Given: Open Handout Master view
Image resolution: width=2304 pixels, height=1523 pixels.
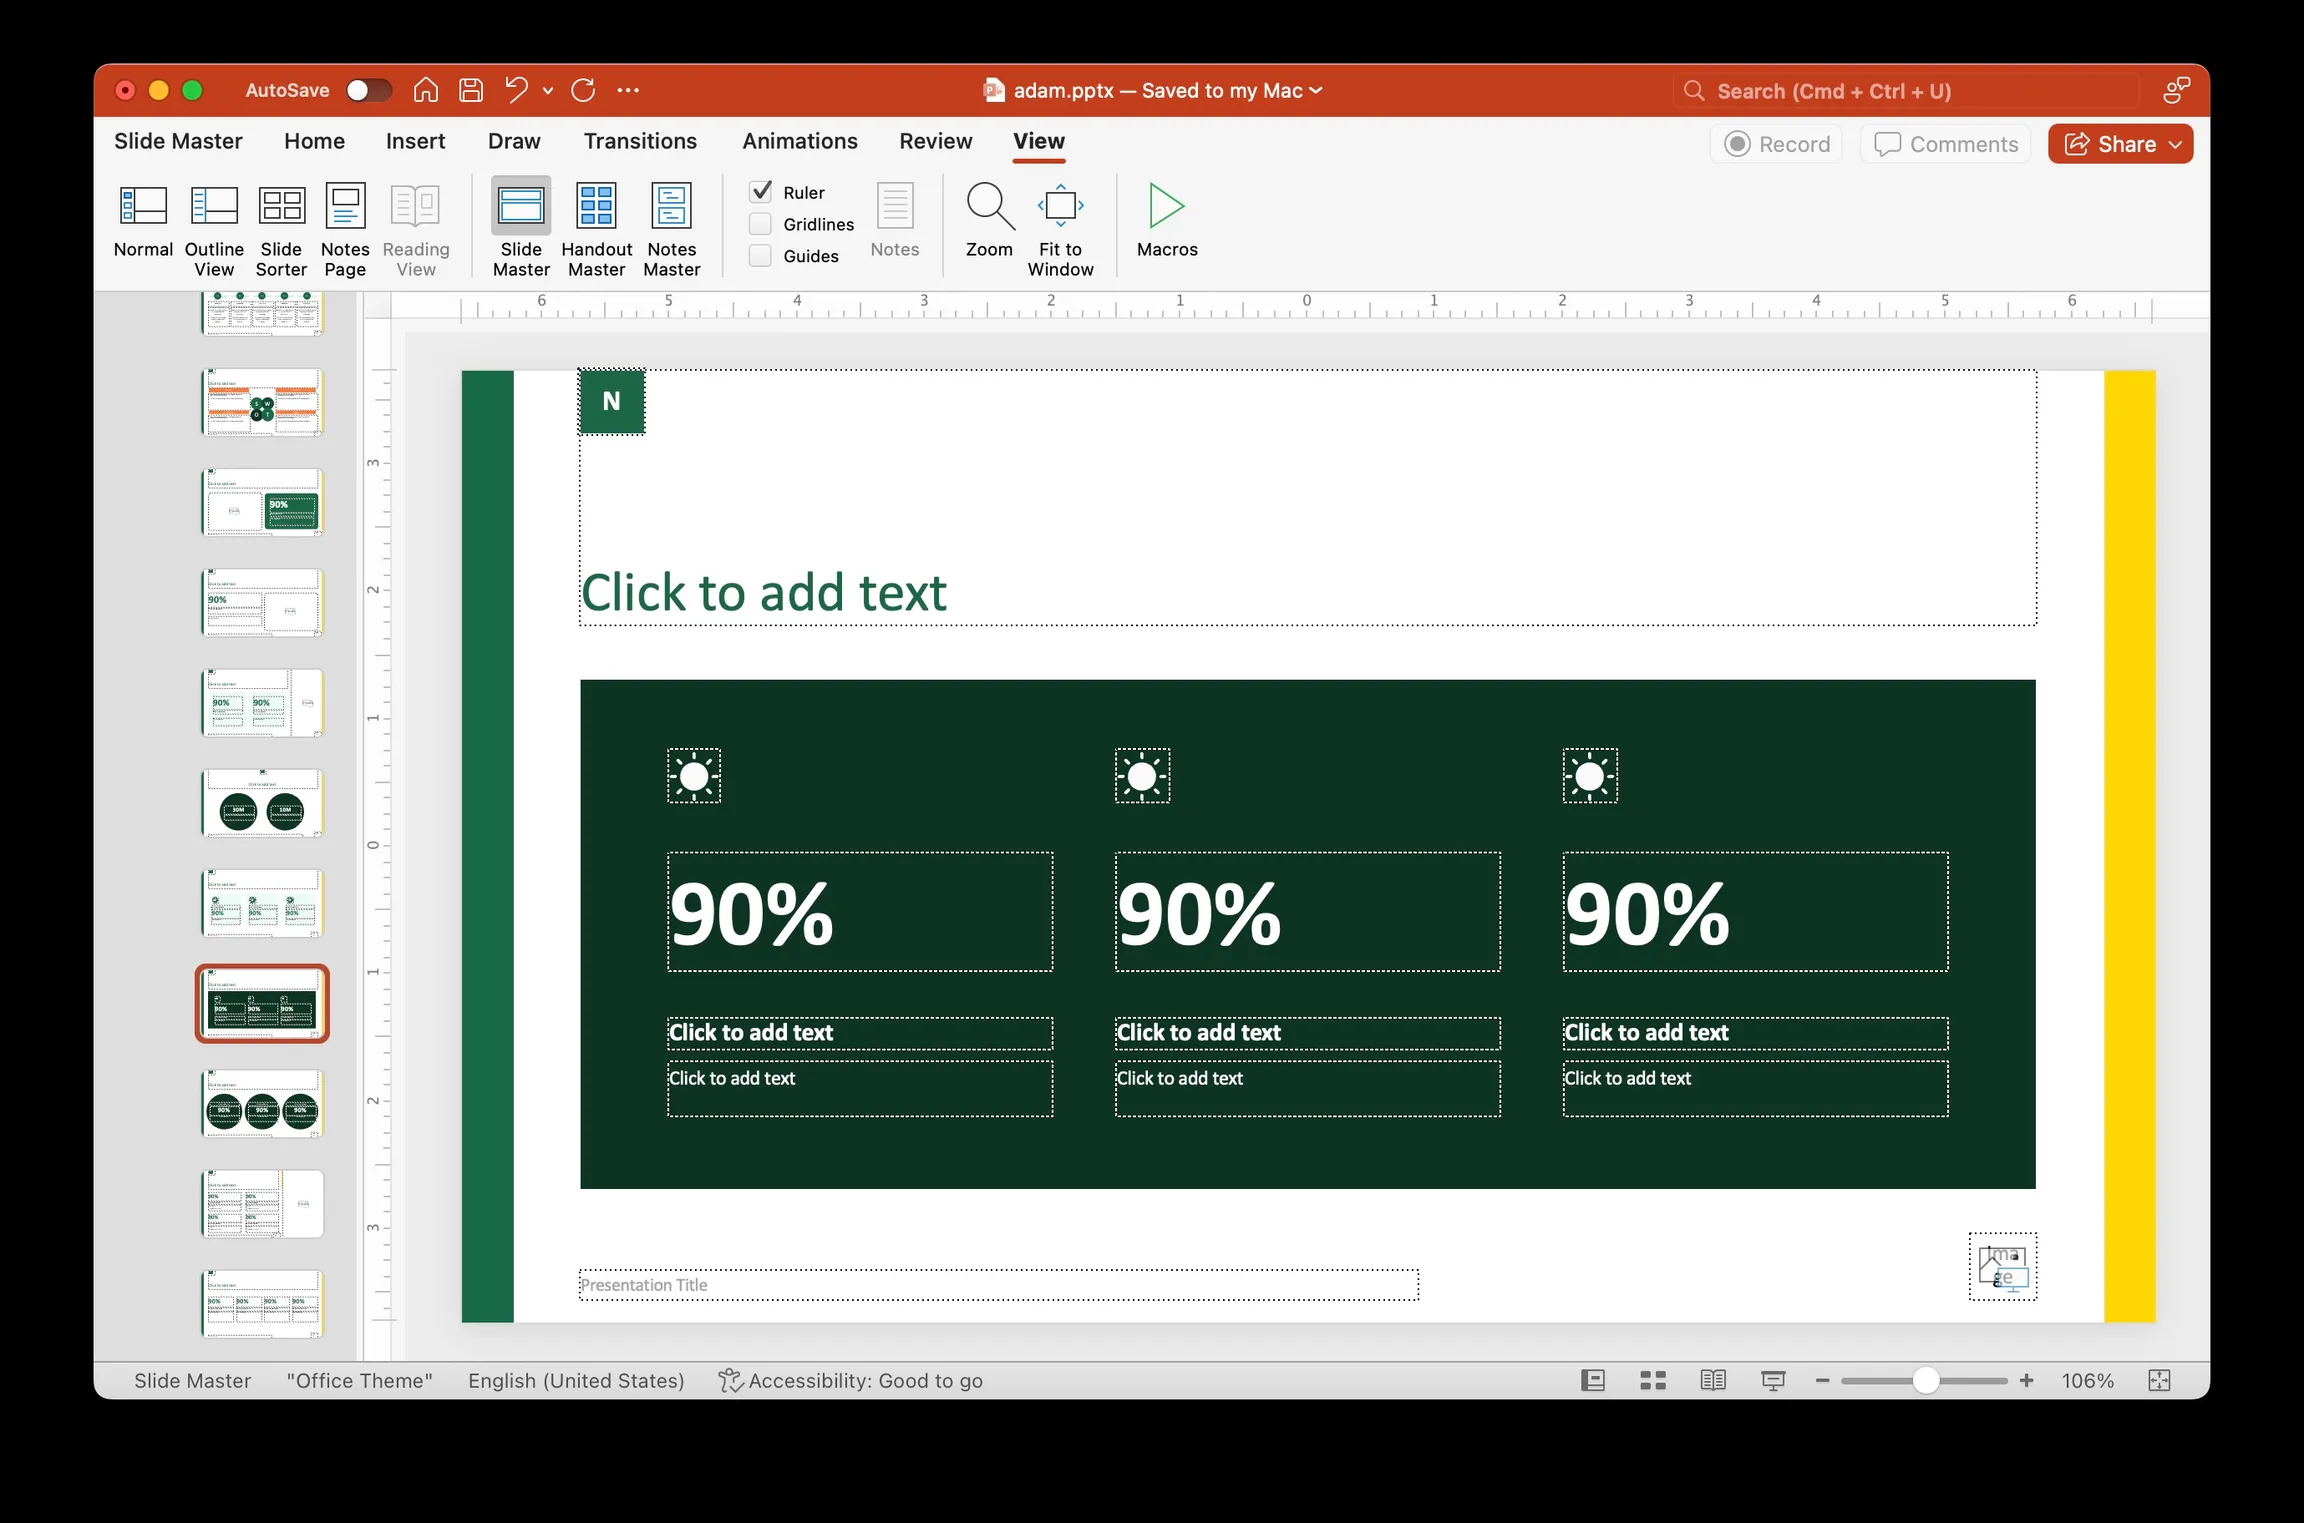Looking at the screenshot, I should pyautogui.click(x=597, y=230).
